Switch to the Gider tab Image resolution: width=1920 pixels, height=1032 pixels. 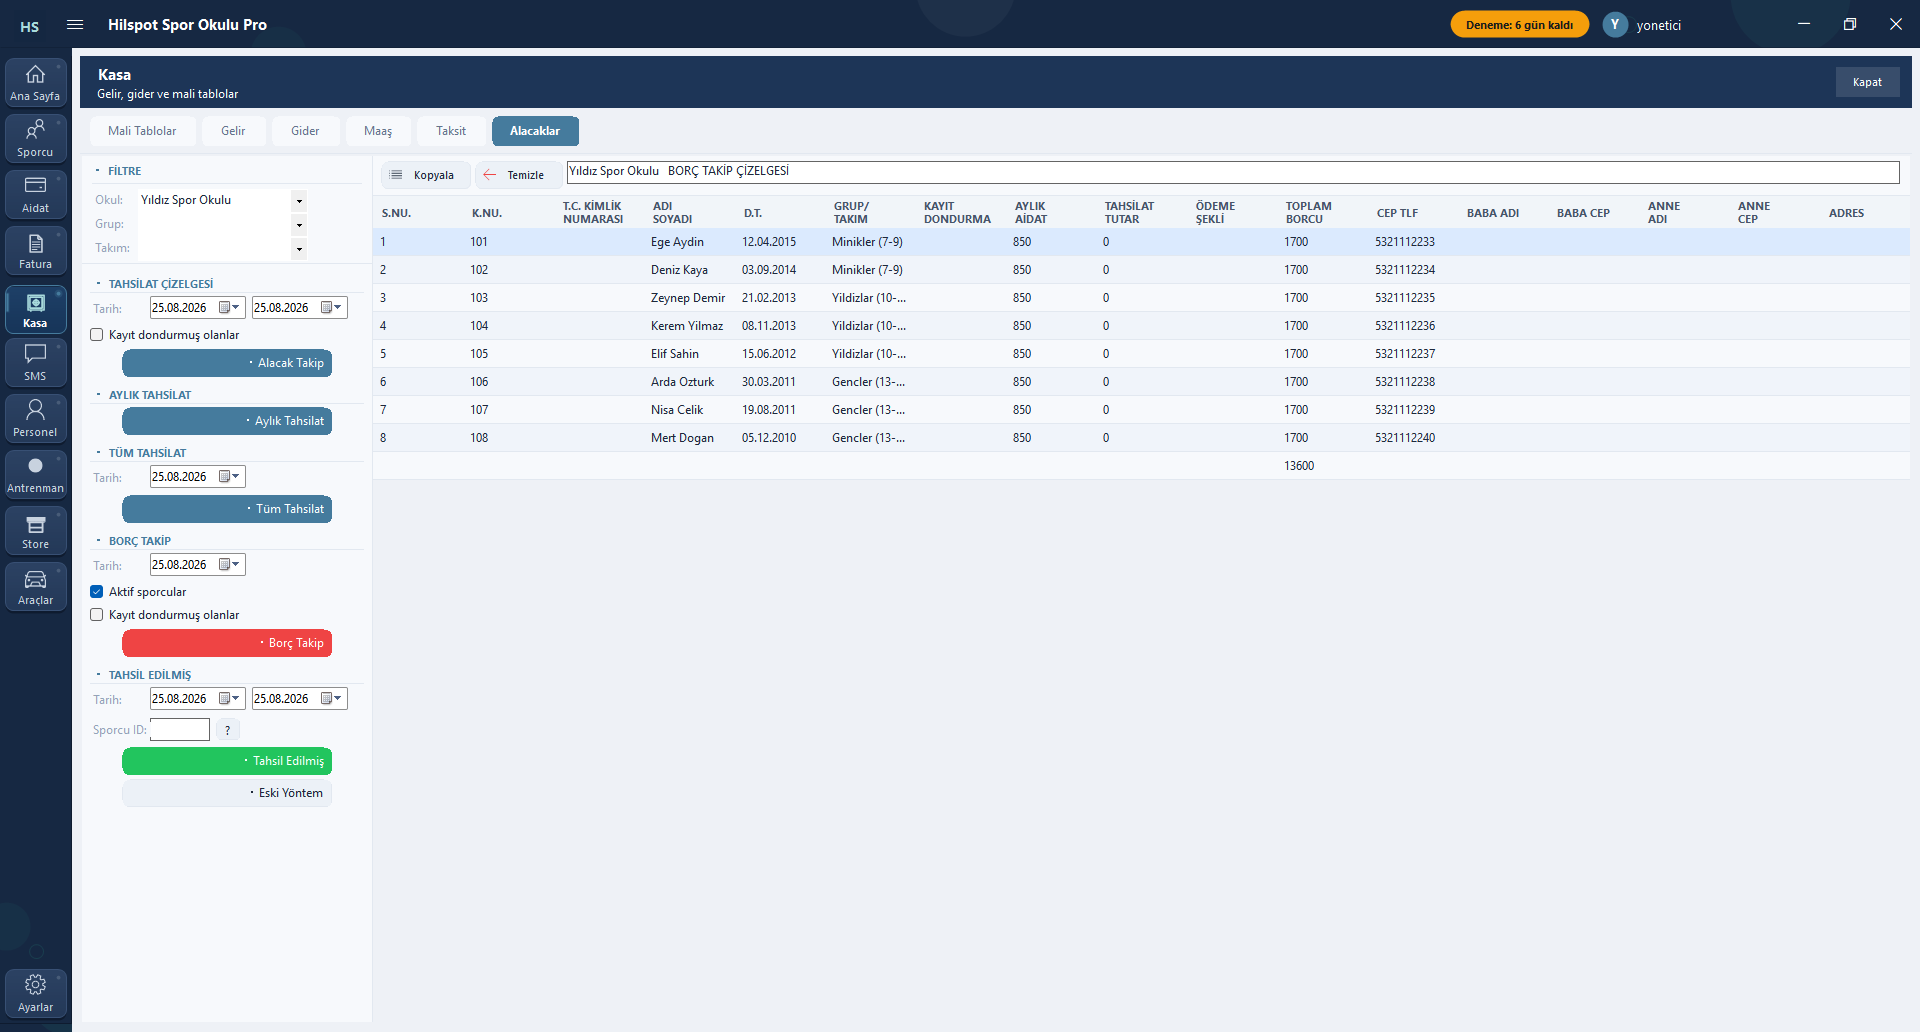pos(305,131)
